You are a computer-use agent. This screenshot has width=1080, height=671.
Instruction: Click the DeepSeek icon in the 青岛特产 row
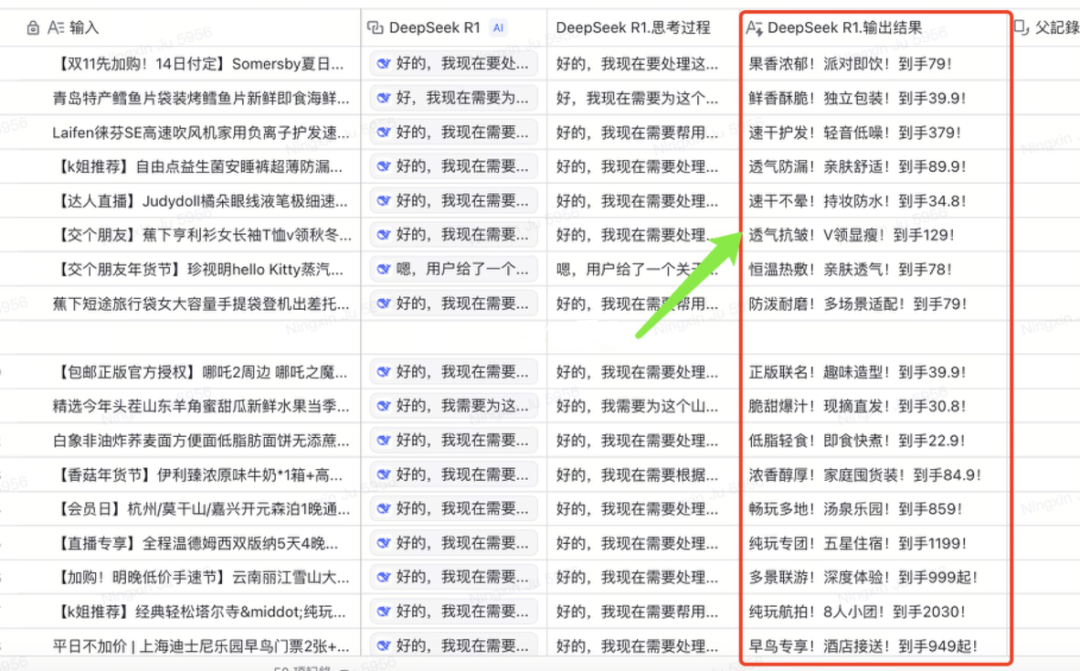tap(382, 98)
